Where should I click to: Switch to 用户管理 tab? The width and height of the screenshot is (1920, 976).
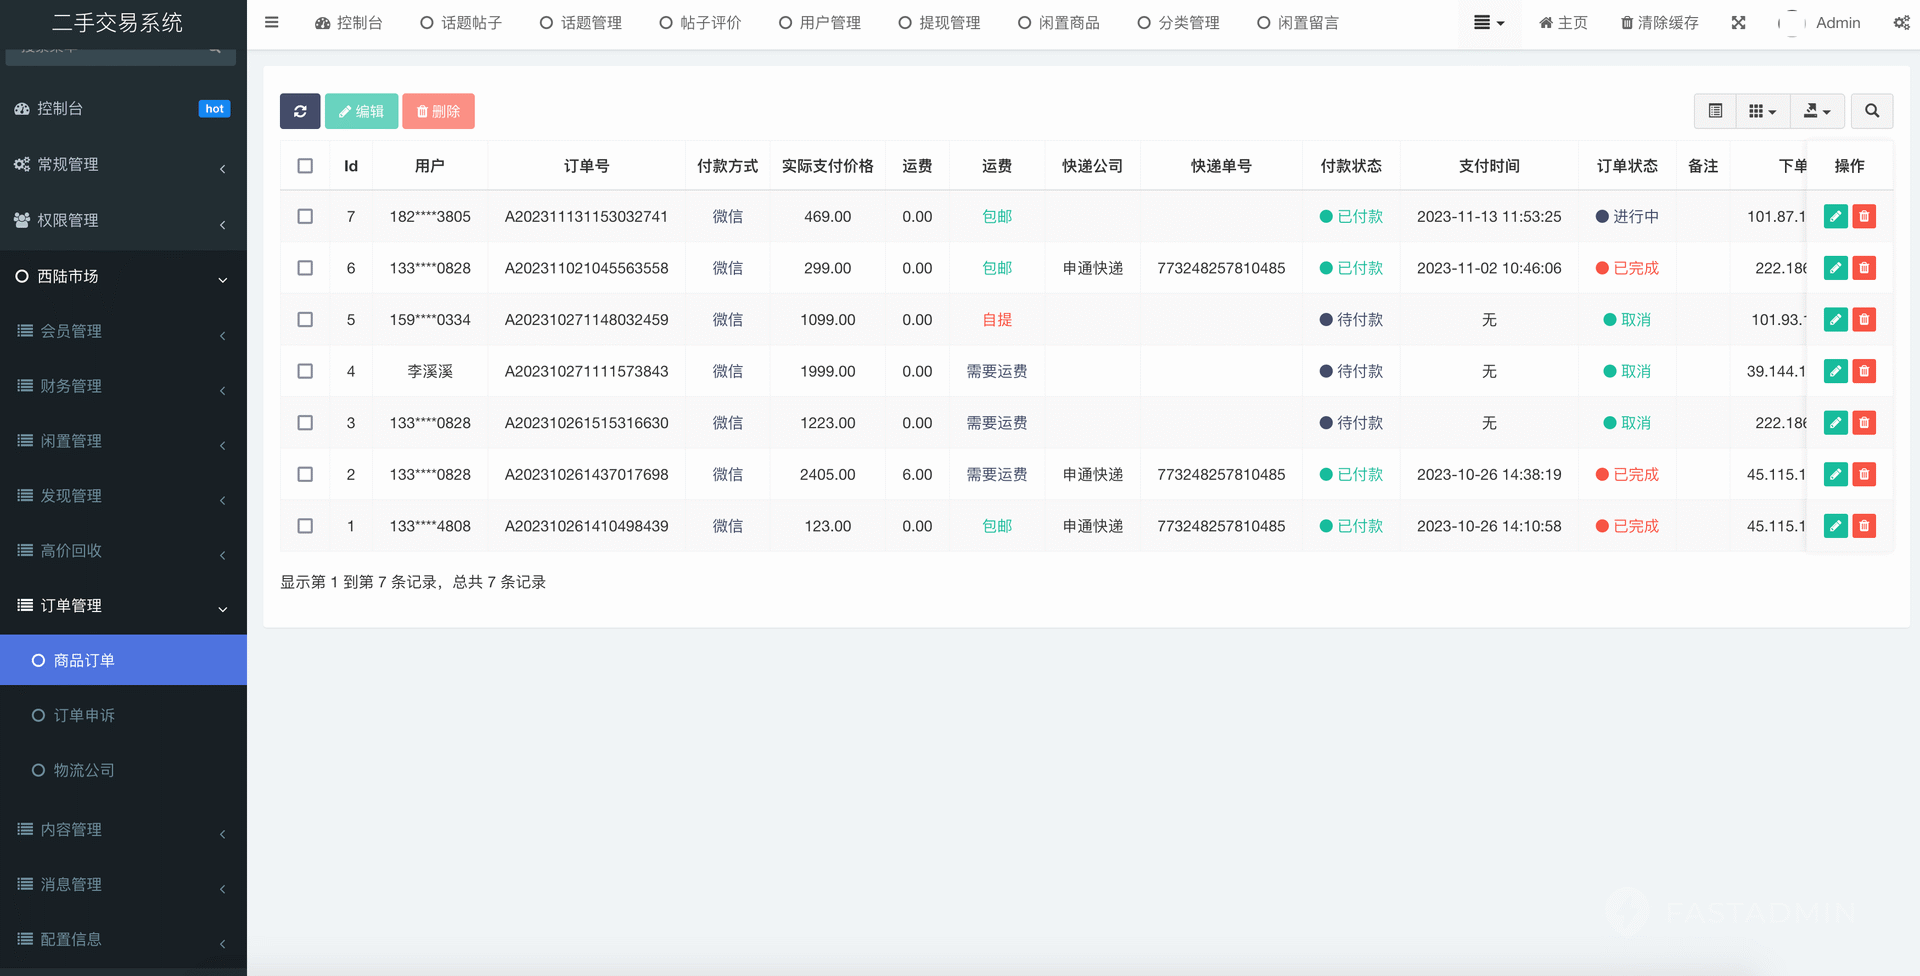coord(819,22)
